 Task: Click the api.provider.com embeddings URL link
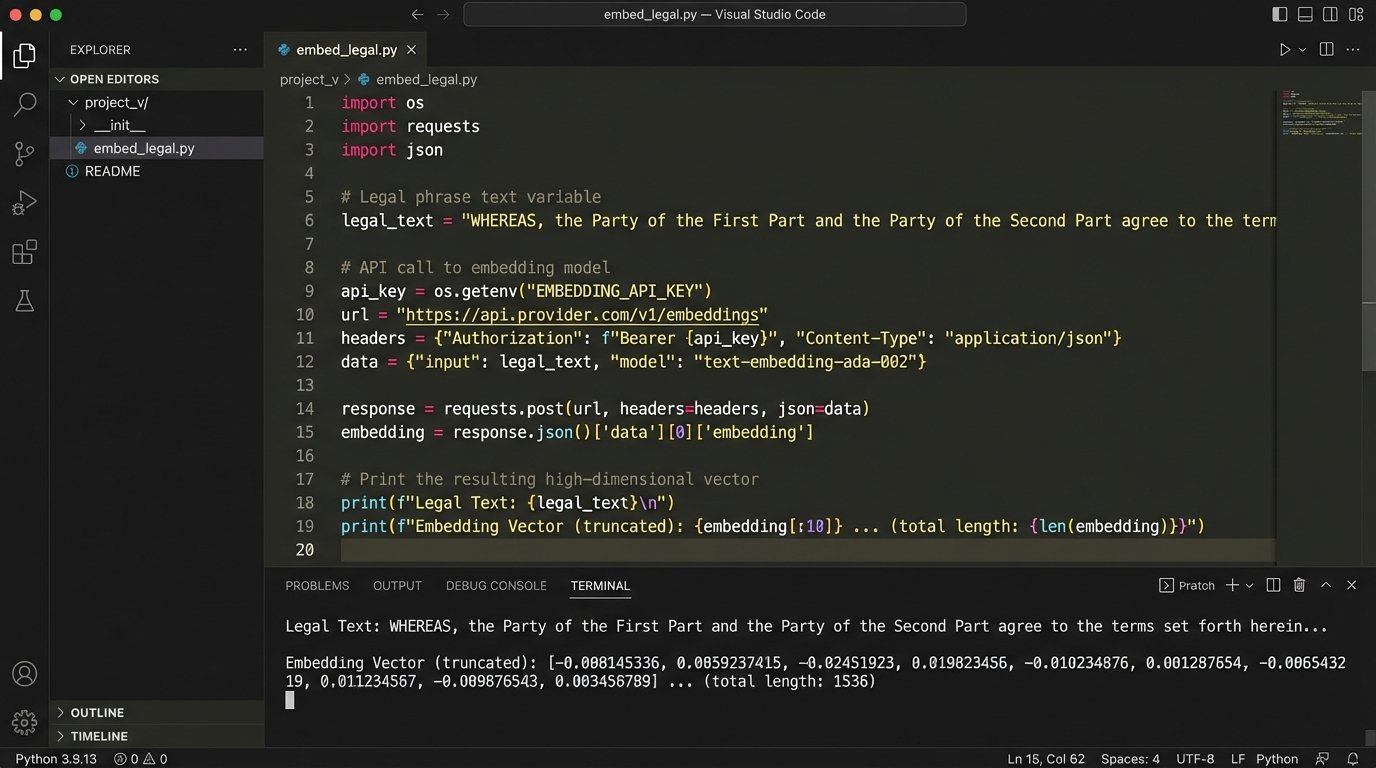tap(581, 315)
